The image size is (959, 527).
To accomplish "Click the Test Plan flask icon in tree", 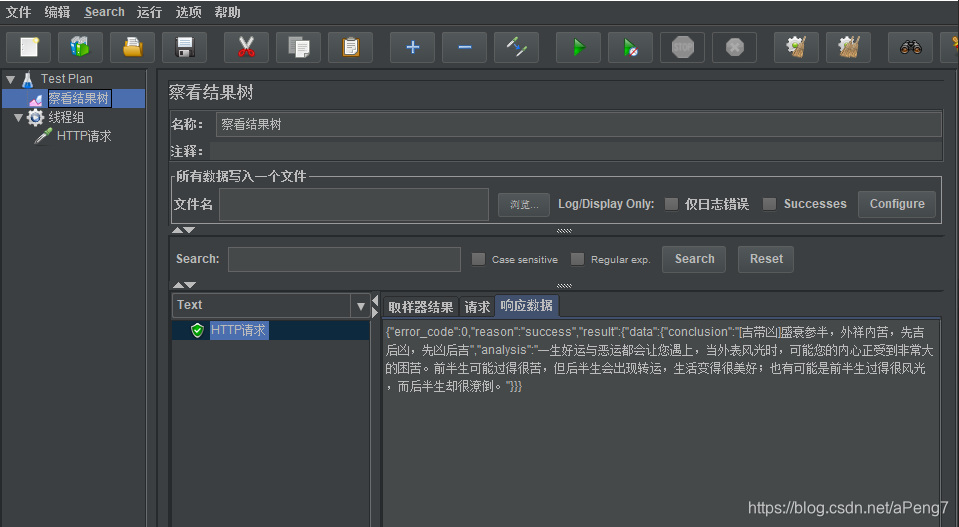I will point(28,79).
